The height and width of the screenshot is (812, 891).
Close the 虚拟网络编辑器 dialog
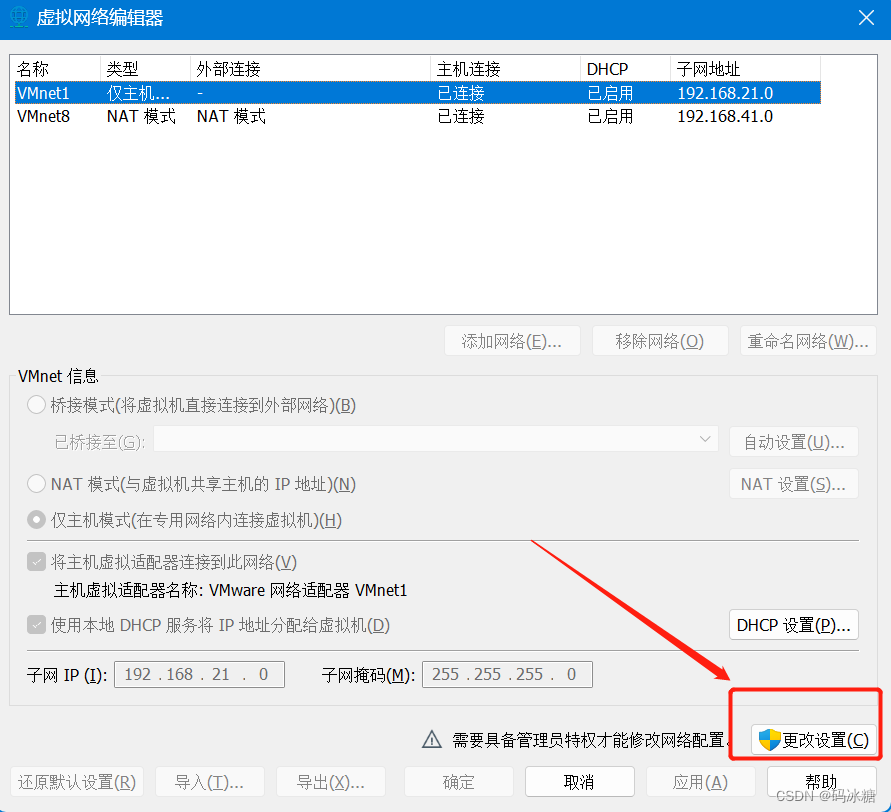pyautogui.click(x=866, y=18)
